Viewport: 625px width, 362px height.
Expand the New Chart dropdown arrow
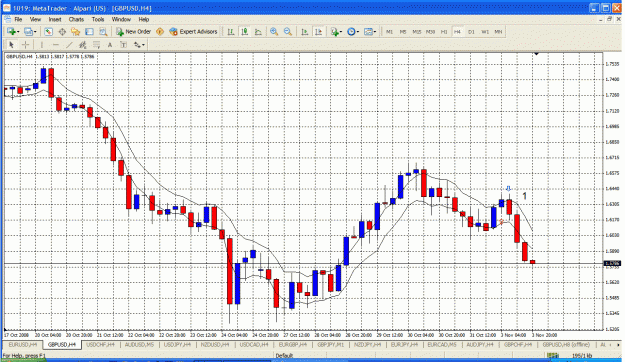pyautogui.click(x=18, y=32)
